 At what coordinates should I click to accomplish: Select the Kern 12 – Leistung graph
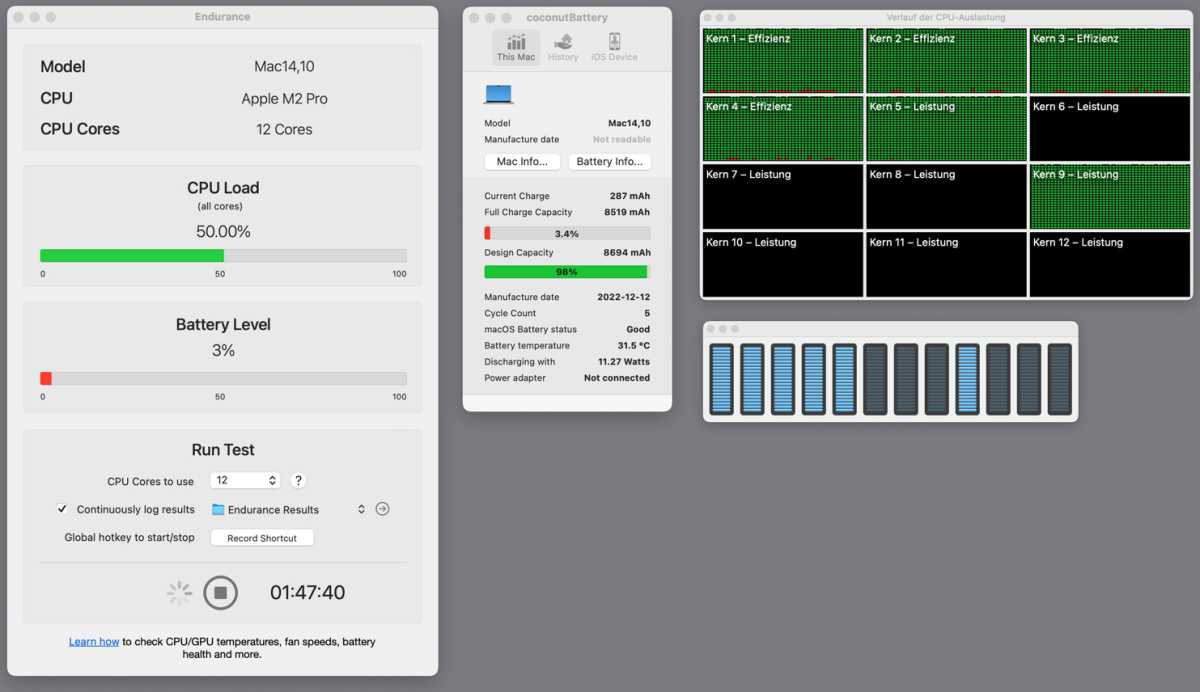click(x=1110, y=265)
